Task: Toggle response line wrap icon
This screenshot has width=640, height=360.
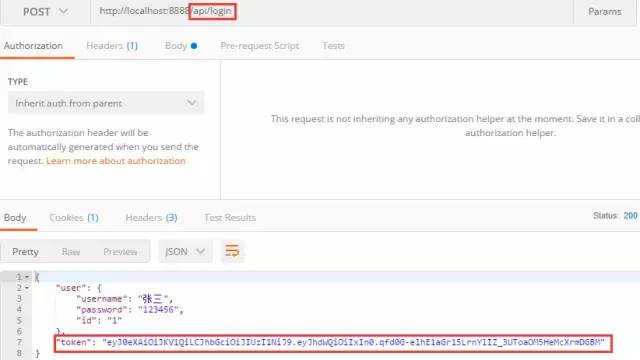Action: point(232,251)
